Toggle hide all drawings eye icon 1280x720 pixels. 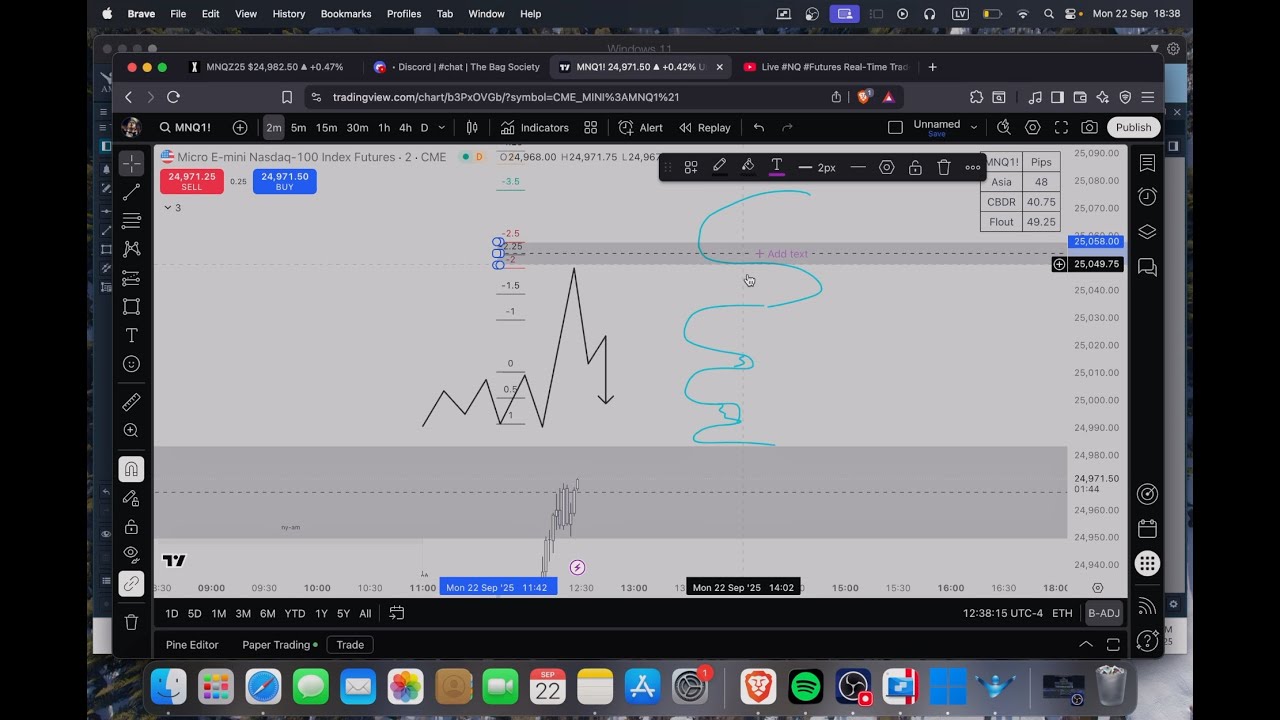[131, 554]
